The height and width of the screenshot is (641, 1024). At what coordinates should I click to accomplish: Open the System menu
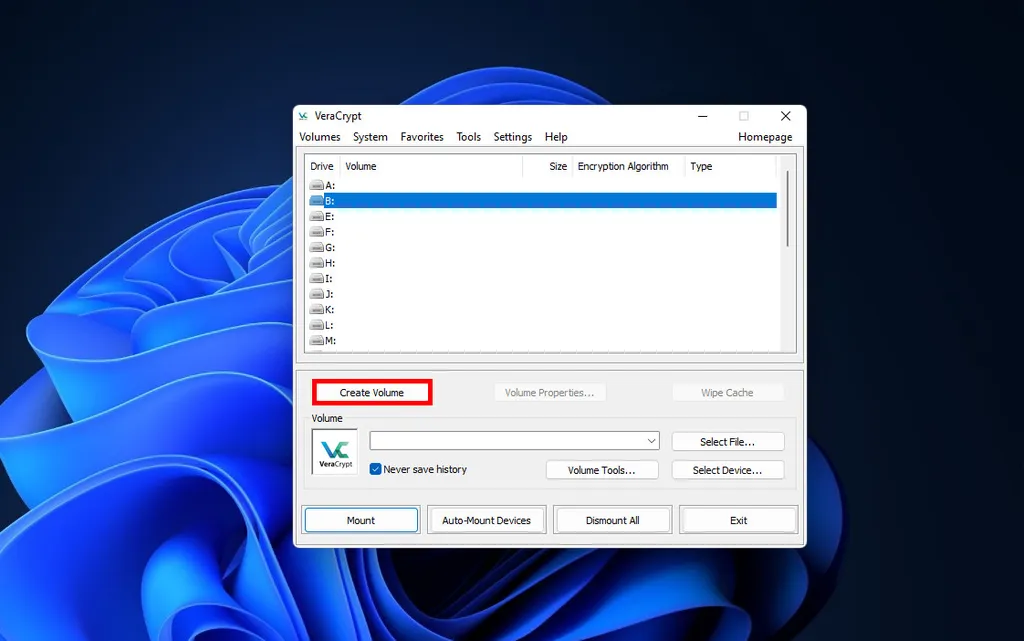pos(370,137)
